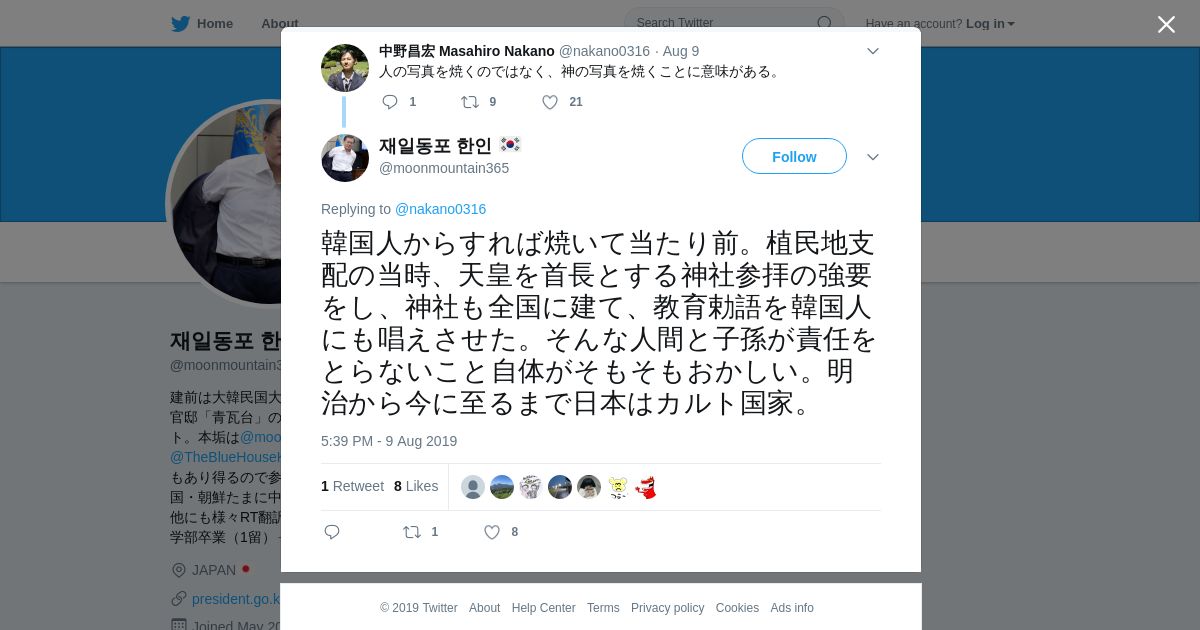Like the main tweet showing 8 likes
The width and height of the screenshot is (1200, 630).
492,532
